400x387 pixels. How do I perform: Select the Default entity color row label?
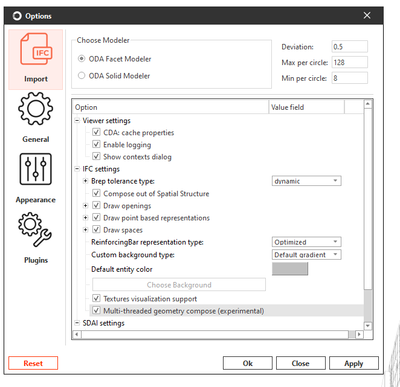122,269
